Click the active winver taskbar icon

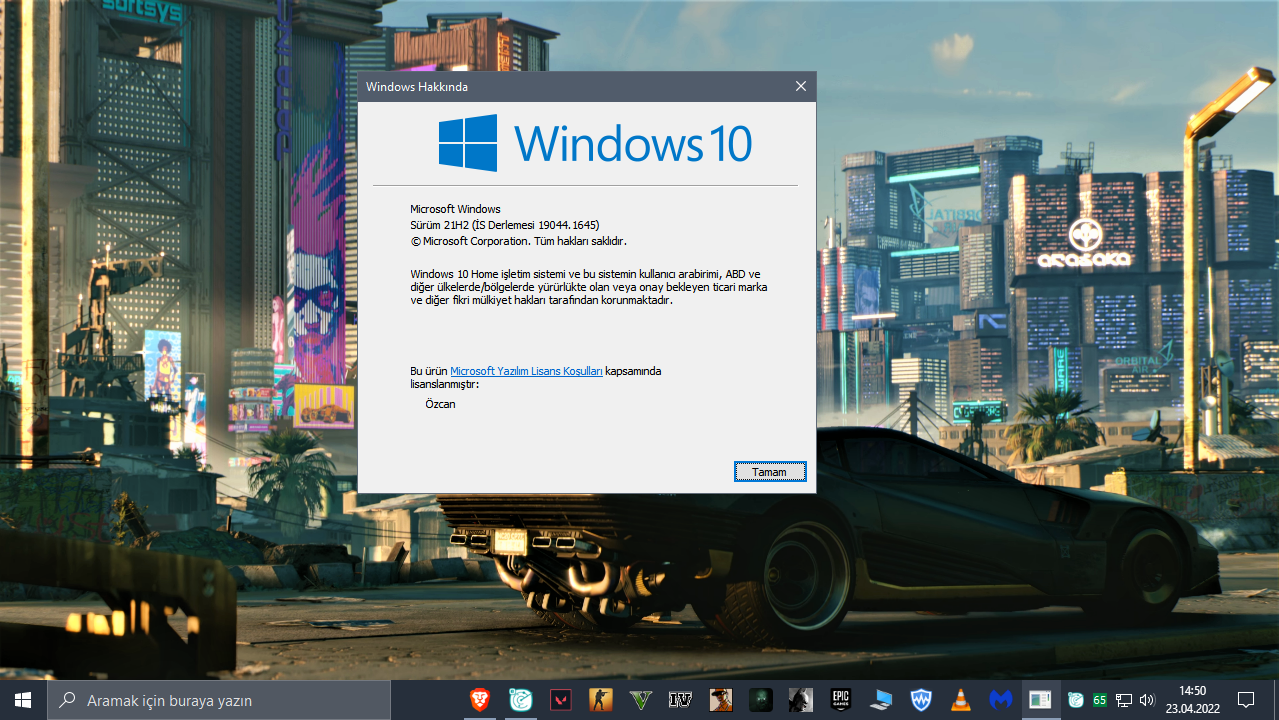[x=1041, y=700]
